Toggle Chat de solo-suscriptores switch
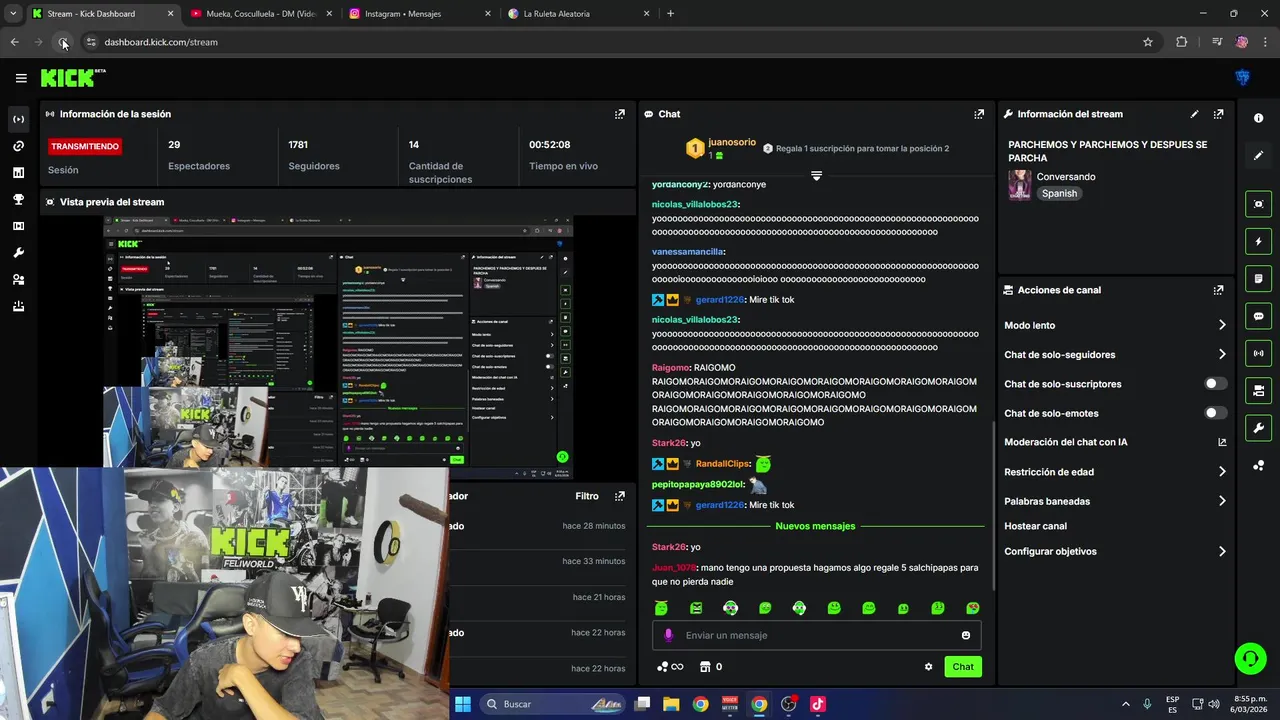This screenshot has width=1280, height=720. (1215, 384)
